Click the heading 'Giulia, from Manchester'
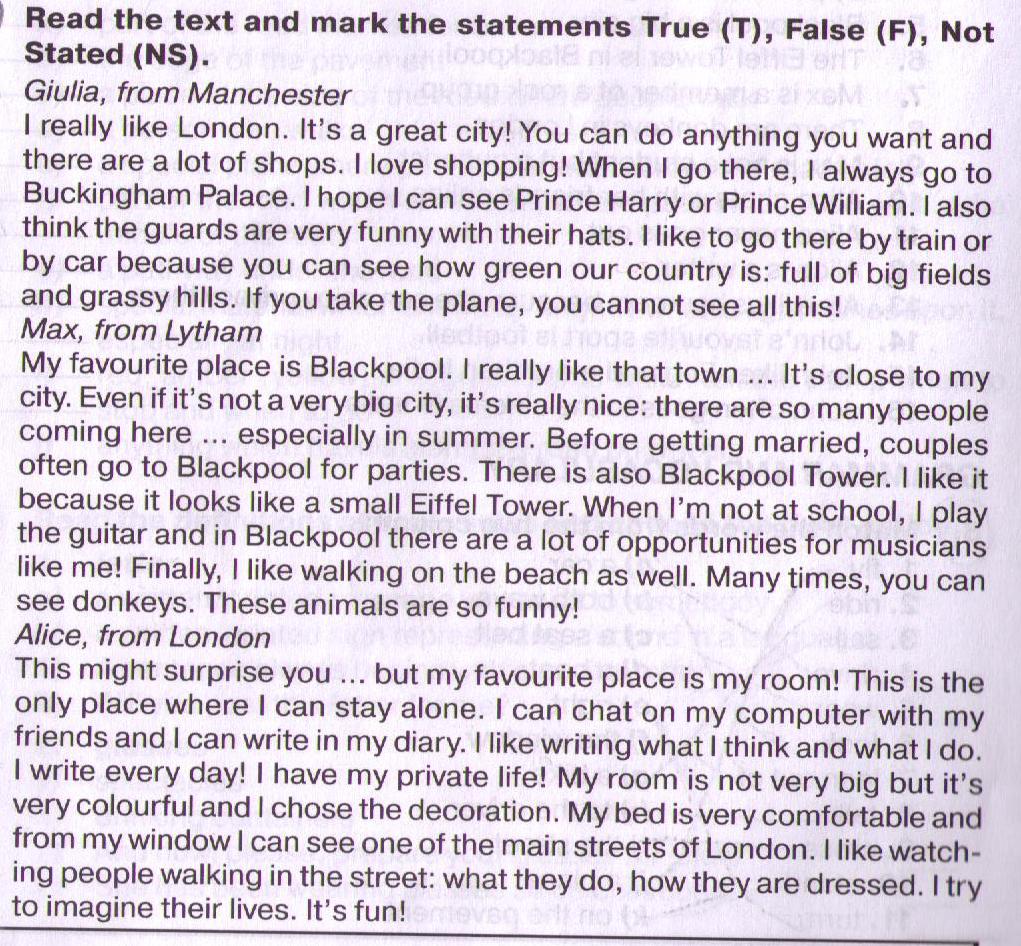The width and height of the screenshot is (1021, 946). click(x=188, y=94)
